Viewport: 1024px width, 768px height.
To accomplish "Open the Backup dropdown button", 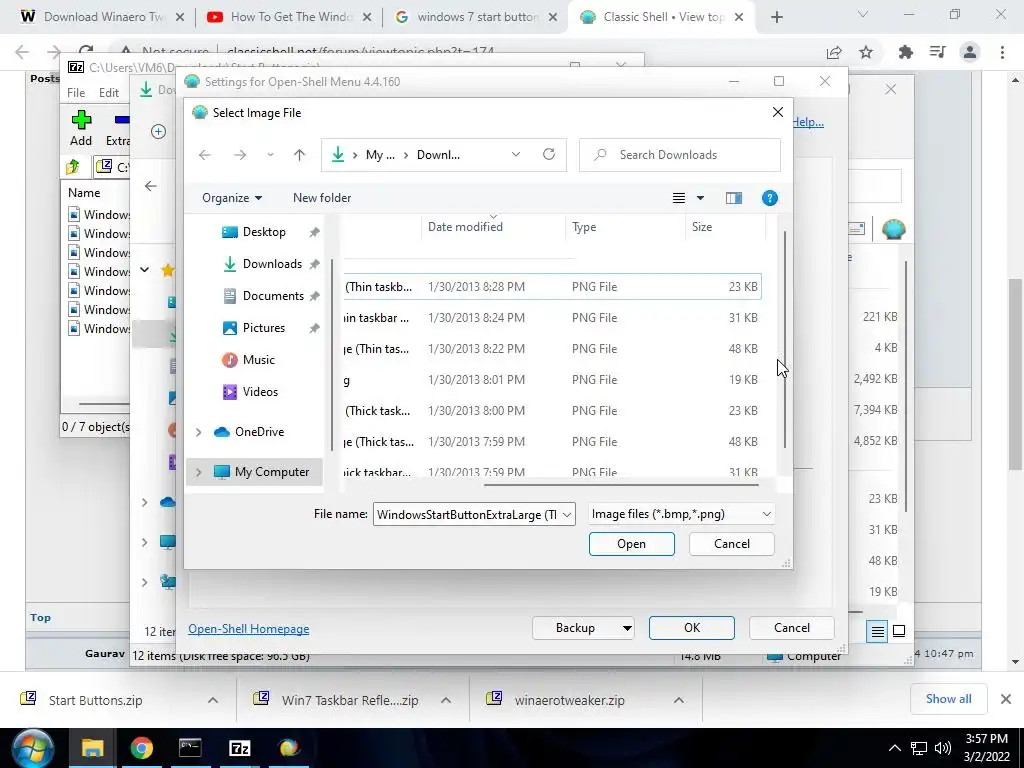I will pos(583,628).
